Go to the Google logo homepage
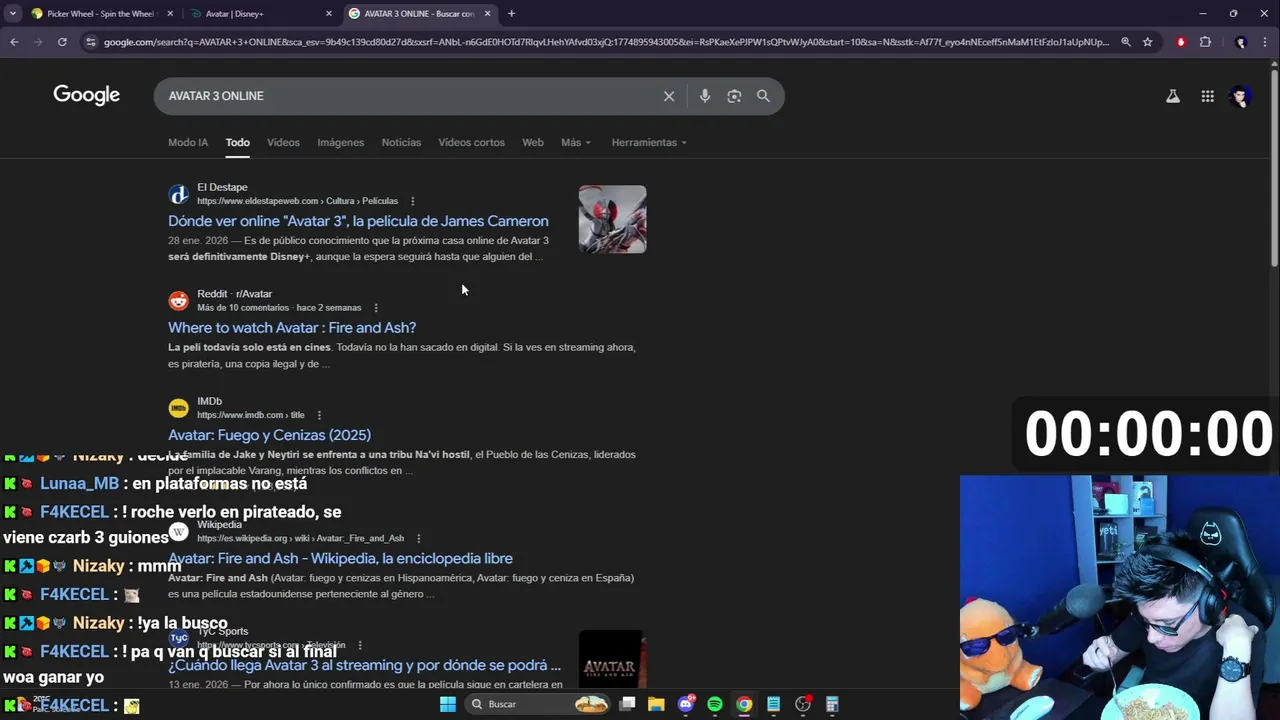The height and width of the screenshot is (720, 1280). tap(86, 95)
